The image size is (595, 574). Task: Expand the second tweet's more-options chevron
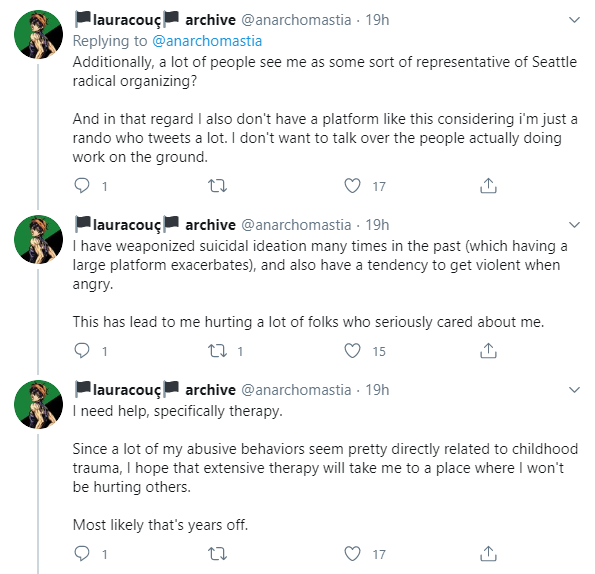(575, 225)
